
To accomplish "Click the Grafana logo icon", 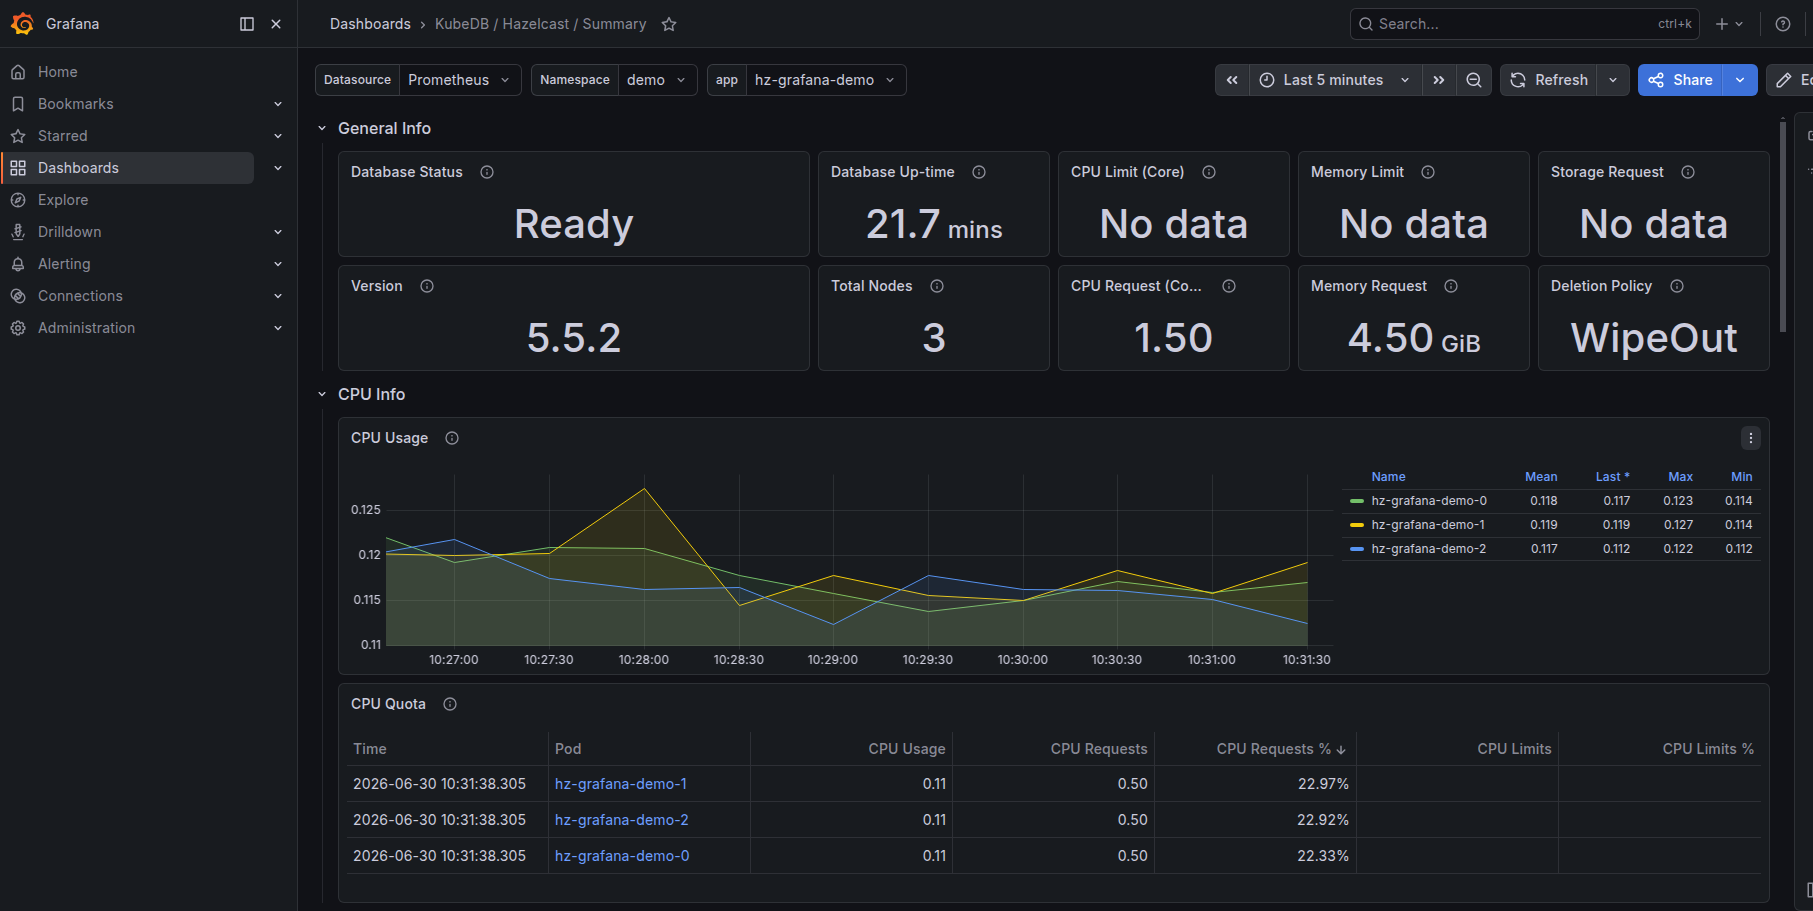I will pos(22,23).
